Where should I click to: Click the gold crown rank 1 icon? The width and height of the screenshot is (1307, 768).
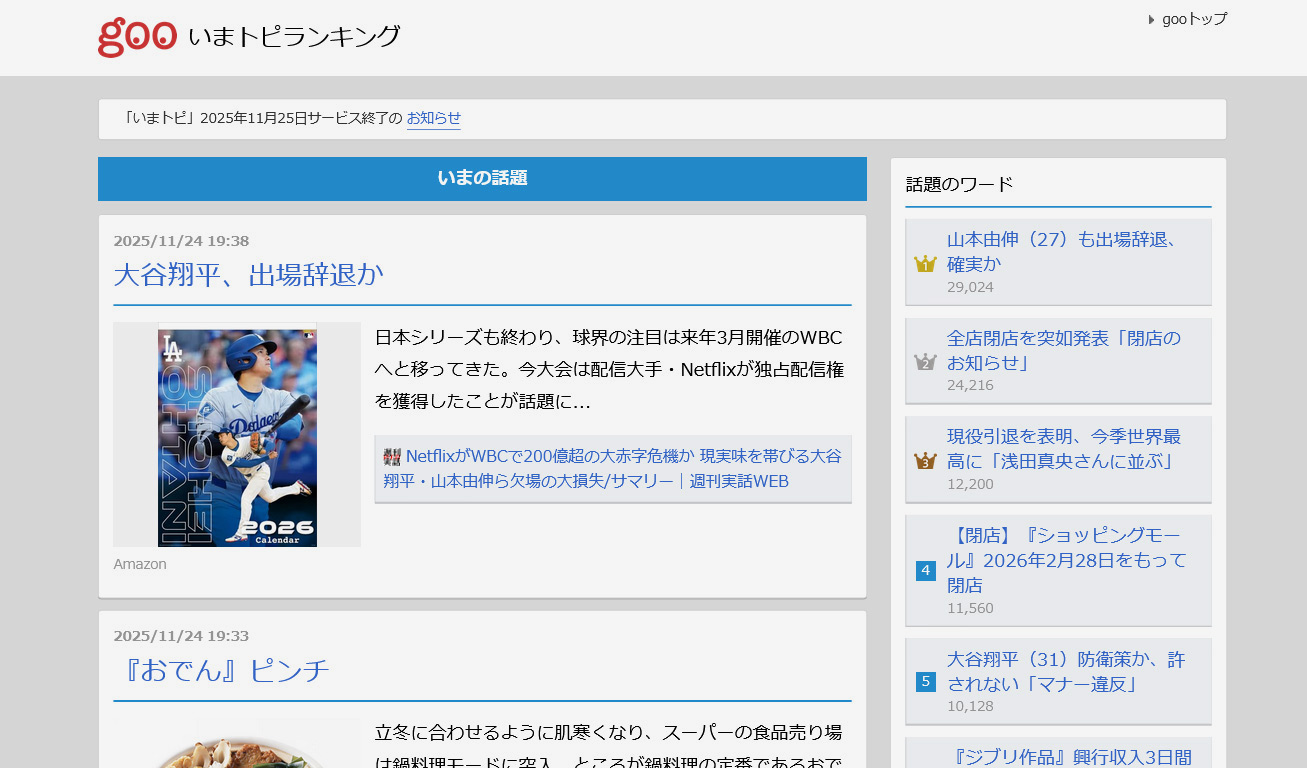pyautogui.click(x=925, y=264)
